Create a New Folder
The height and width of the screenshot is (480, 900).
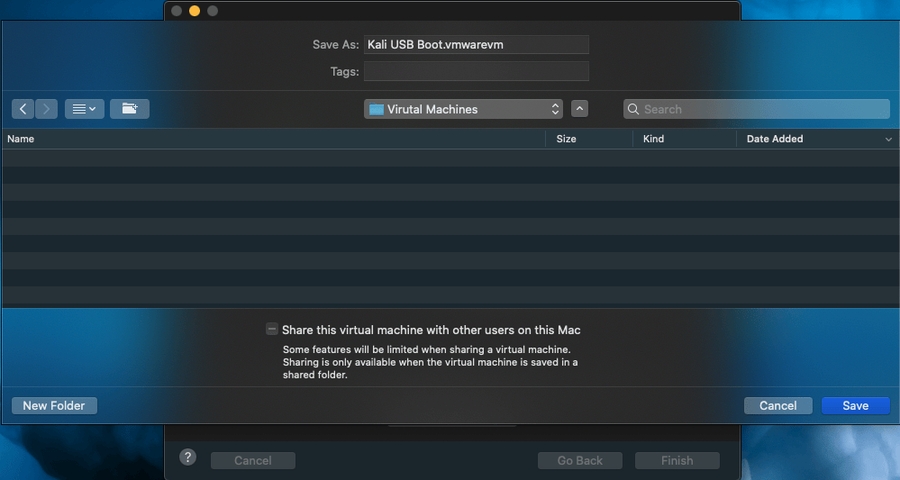[x=54, y=406]
